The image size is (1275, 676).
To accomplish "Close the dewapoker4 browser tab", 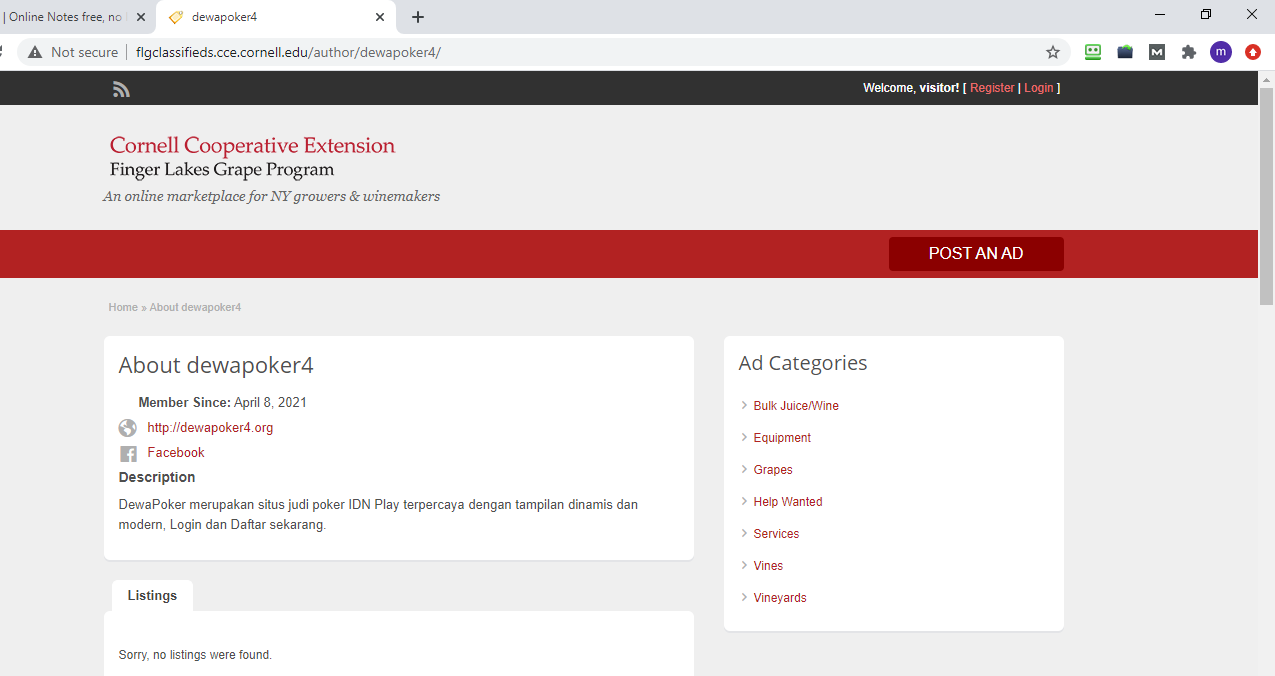I will coord(380,17).
